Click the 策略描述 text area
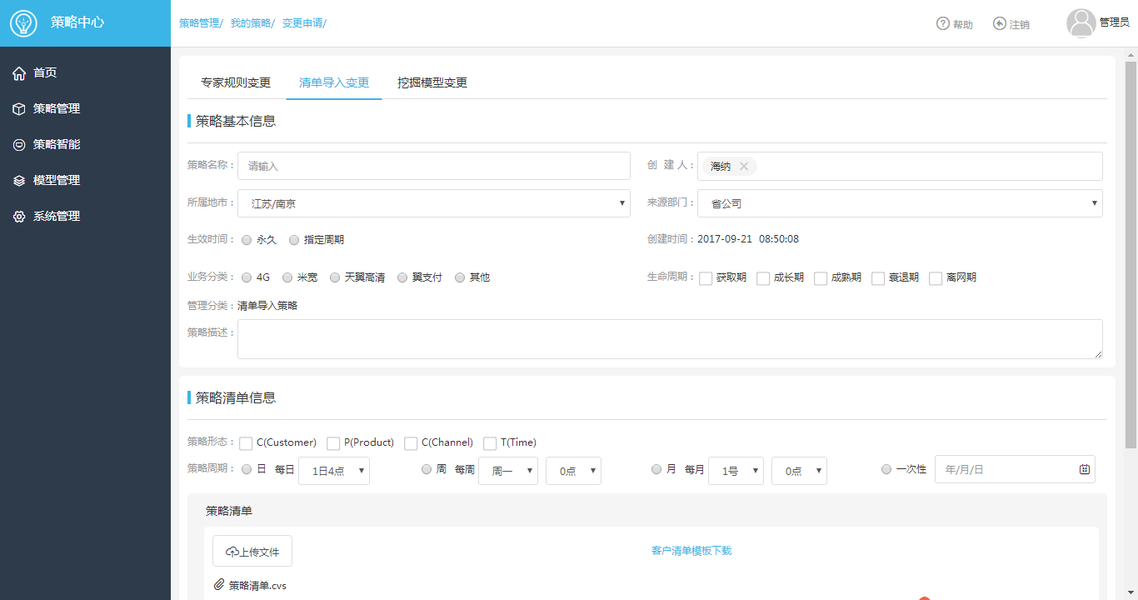 (670, 339)
